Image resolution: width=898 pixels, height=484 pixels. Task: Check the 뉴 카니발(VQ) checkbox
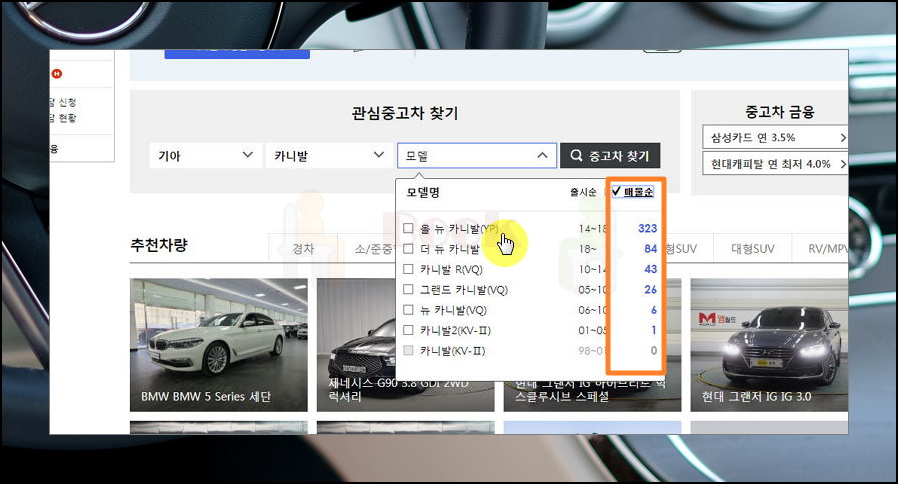[x=408, y=310]
